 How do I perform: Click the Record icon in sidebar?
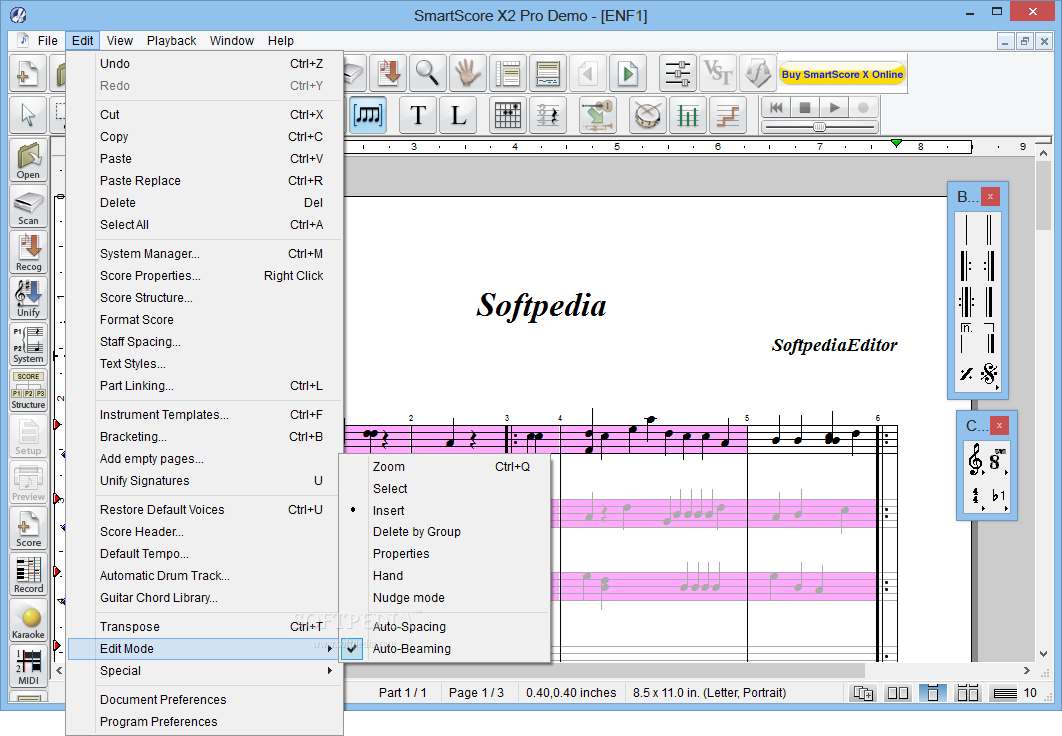pos(28,575)
